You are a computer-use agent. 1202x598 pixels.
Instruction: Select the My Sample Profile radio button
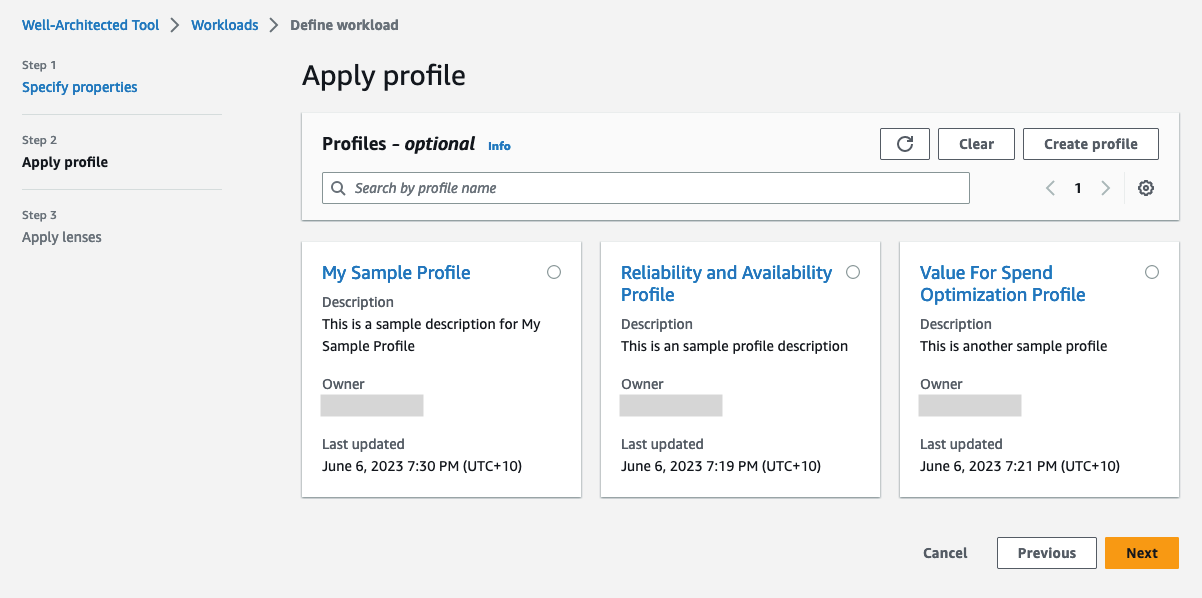click(x=554, y=272)
